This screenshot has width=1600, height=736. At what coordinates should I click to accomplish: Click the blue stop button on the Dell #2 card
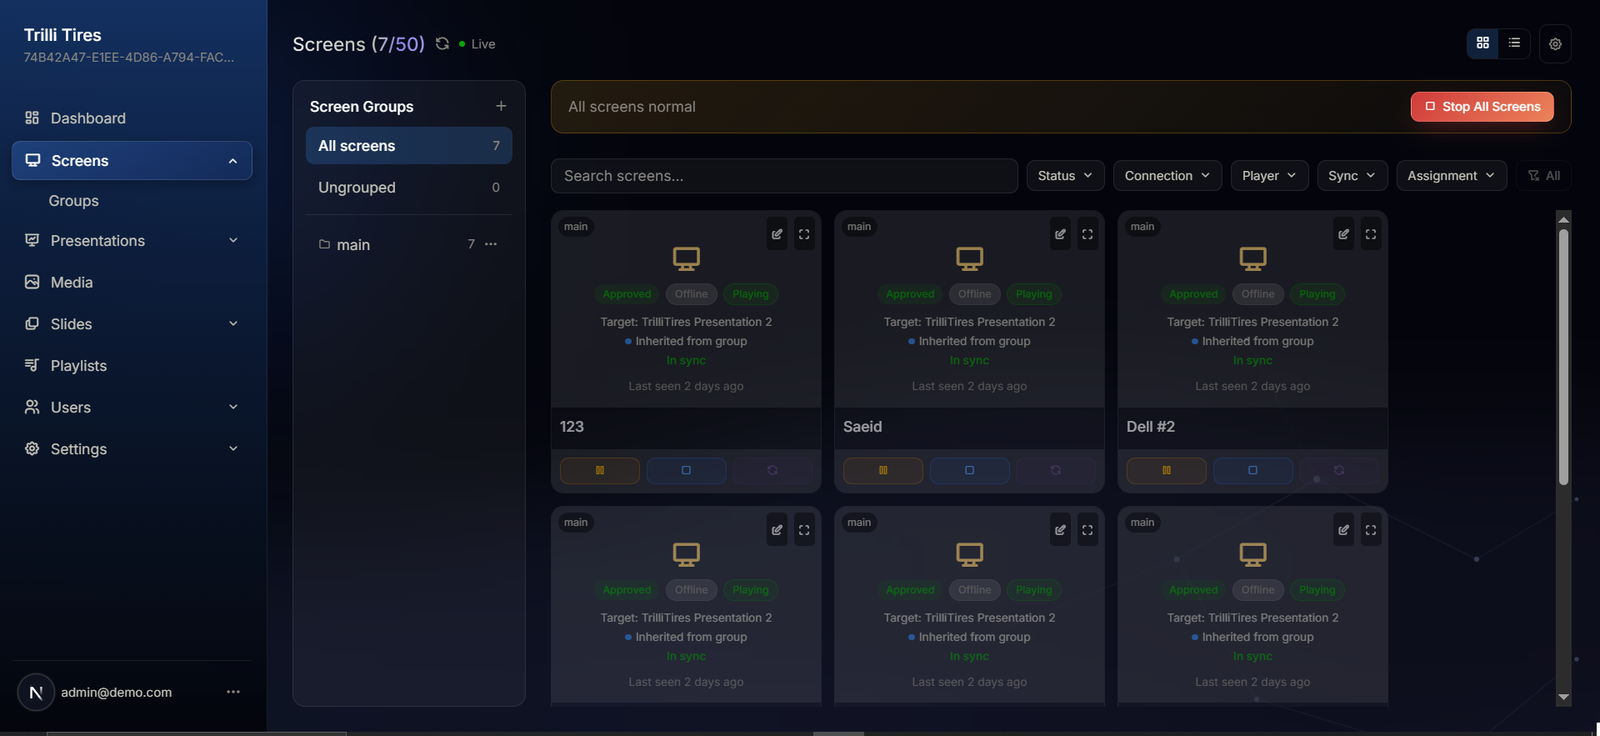click(x=1253, y=470)
